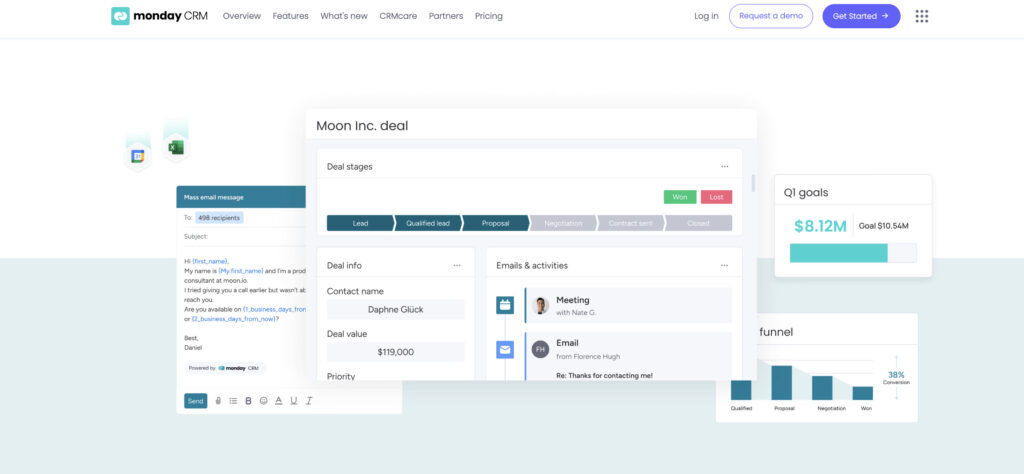
Task: Toggle underline formatting in email editor
Action: [294, 401]
